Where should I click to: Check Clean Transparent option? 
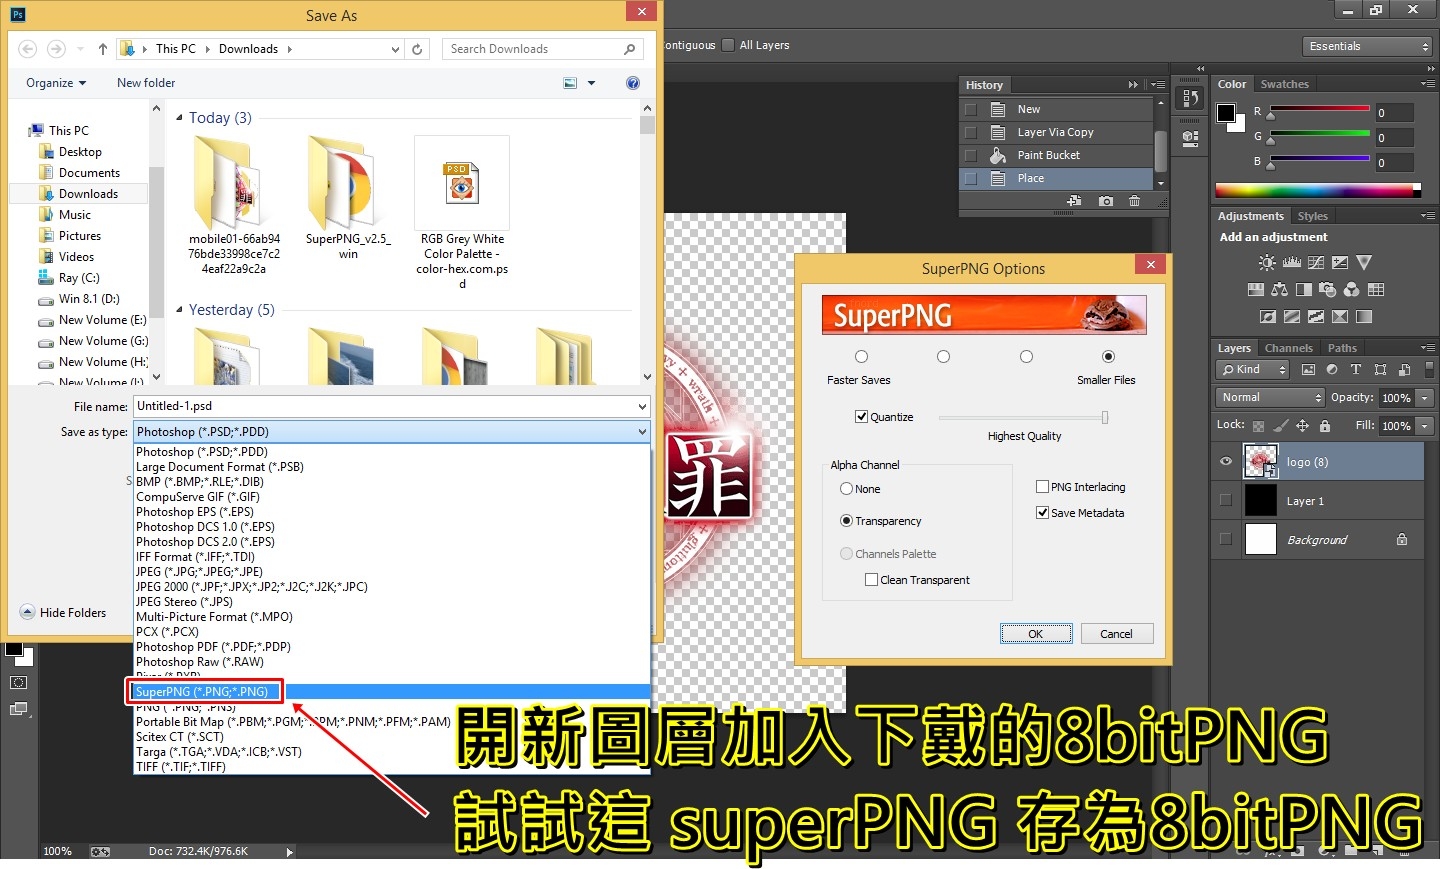click(x=872, y=580)
